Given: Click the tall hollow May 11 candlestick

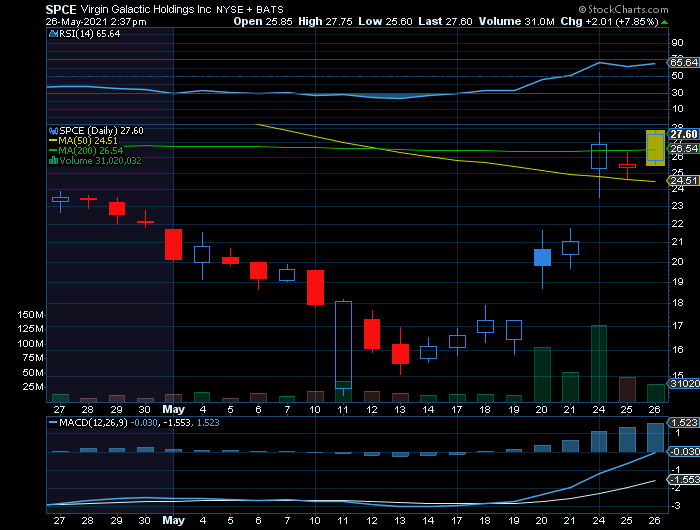Looking at the screenshot, I should pos(343,345).
